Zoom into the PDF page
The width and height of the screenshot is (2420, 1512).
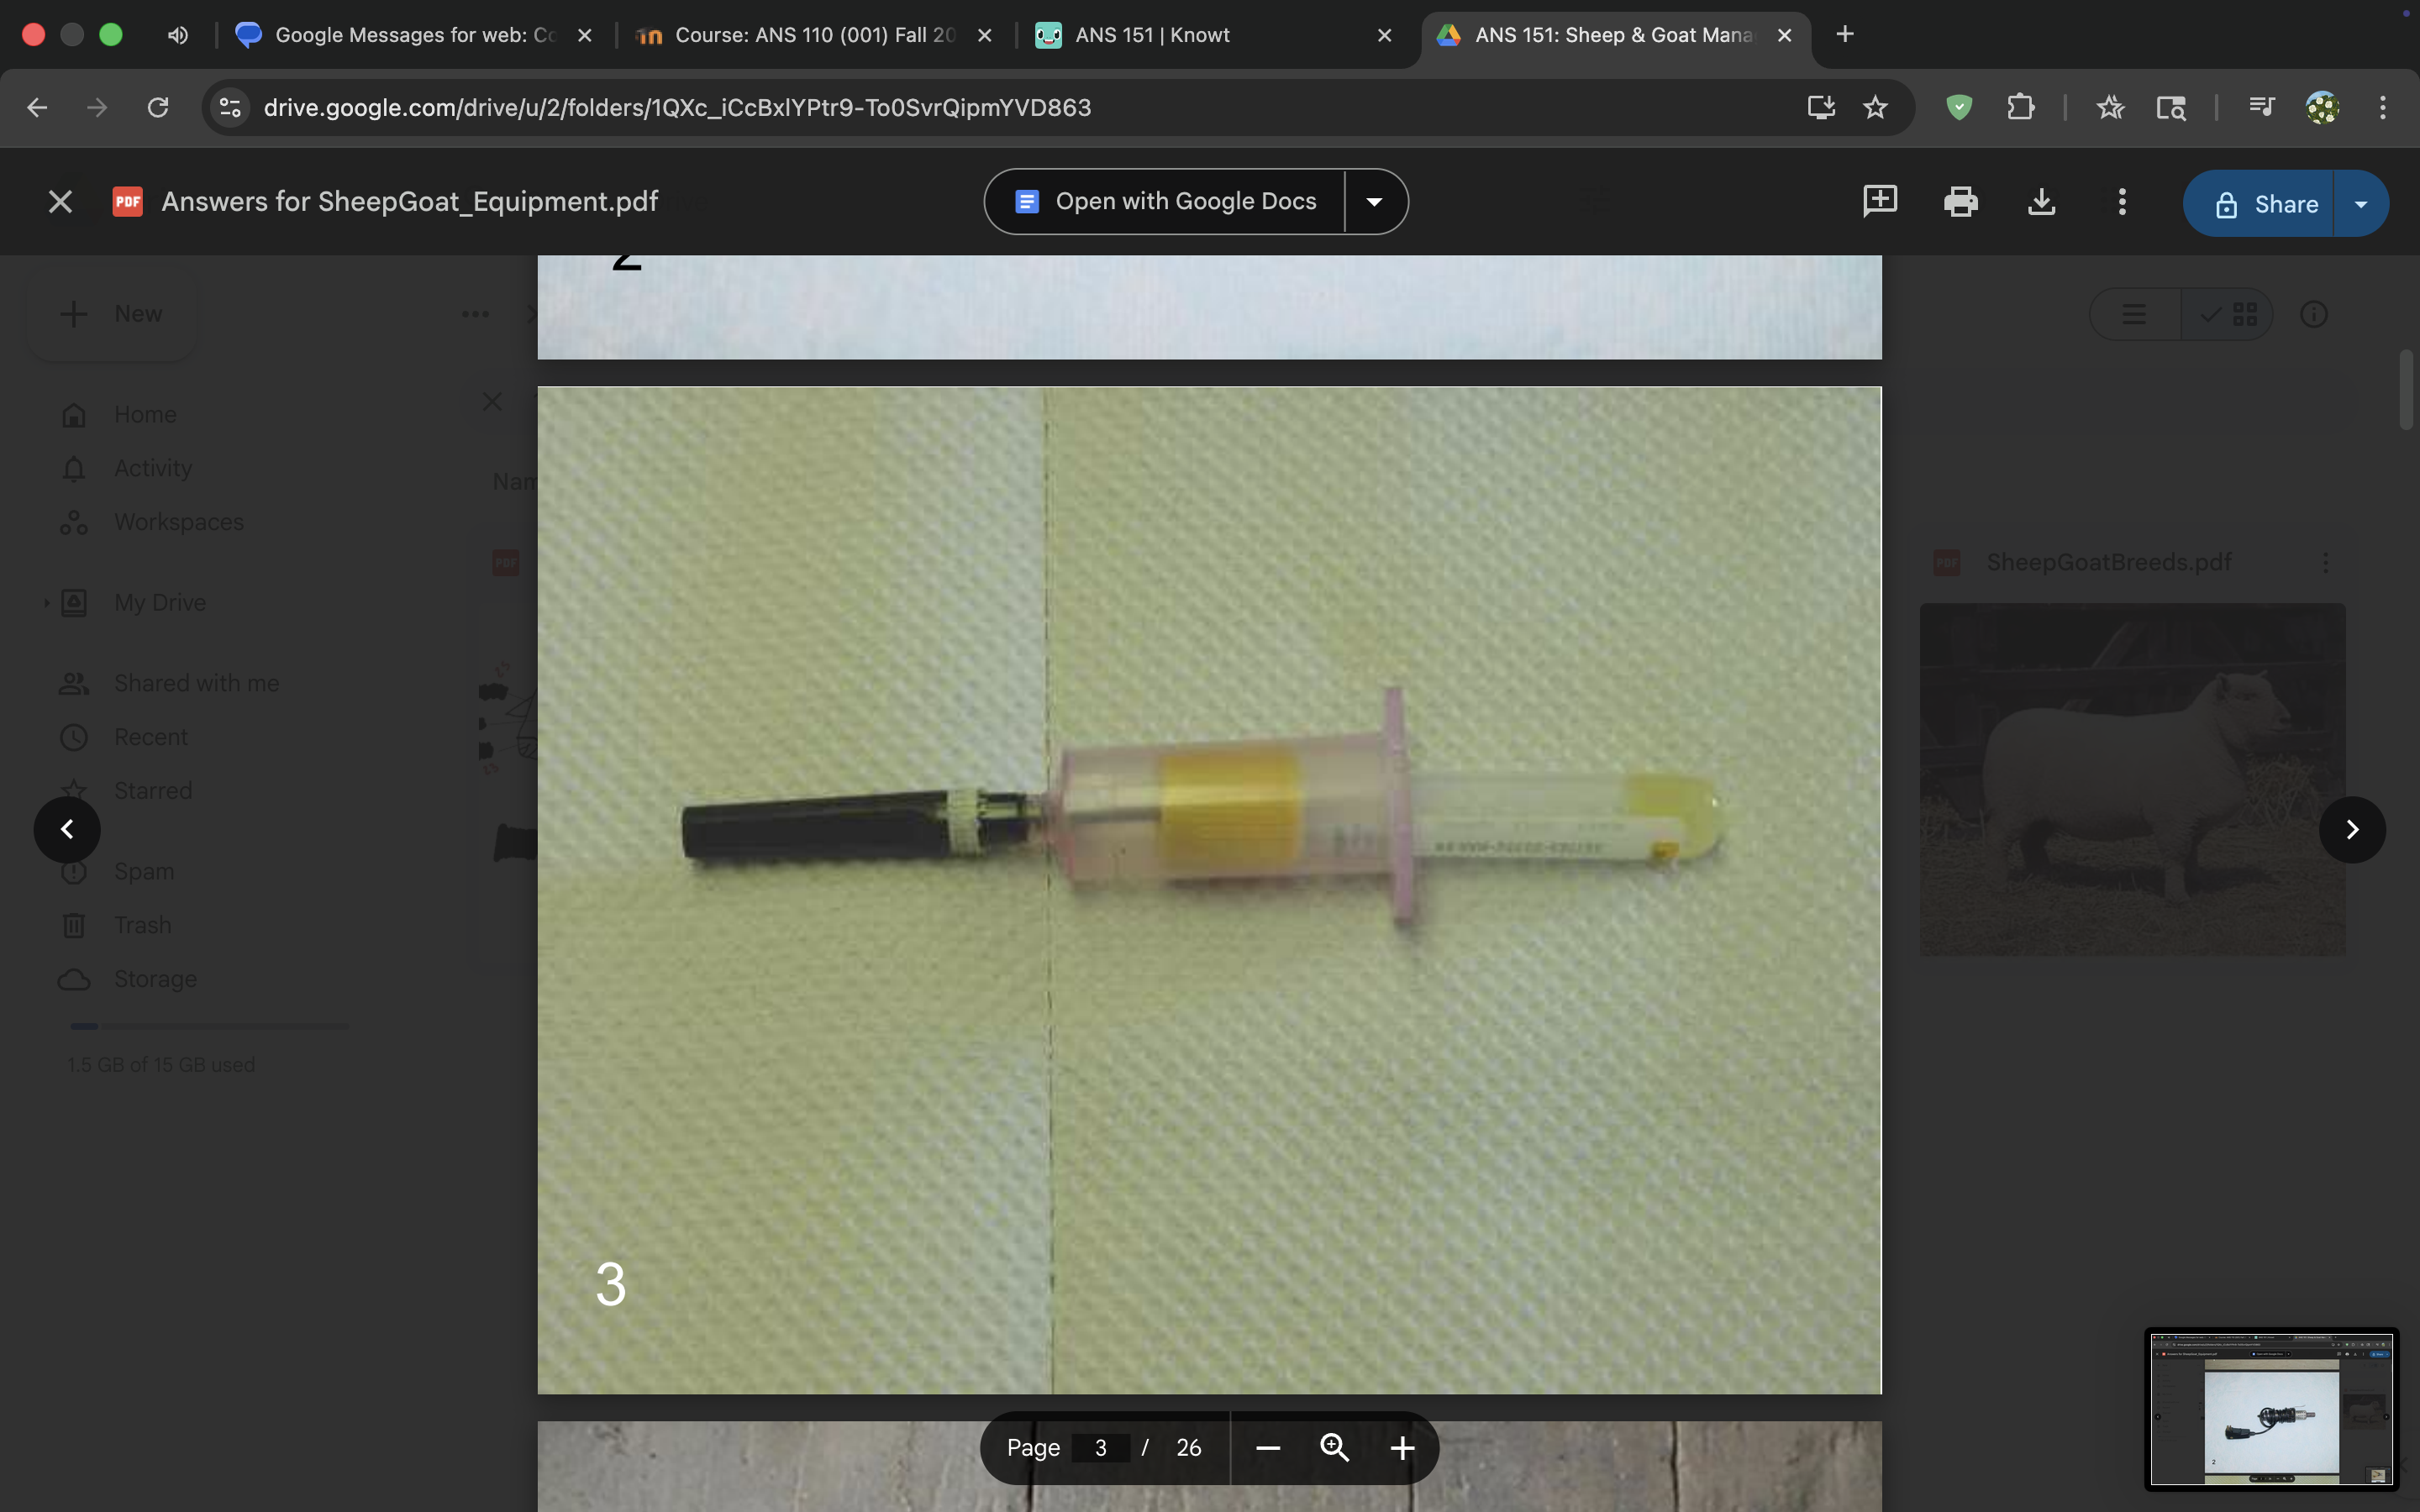click(x=1402, y=1447)
